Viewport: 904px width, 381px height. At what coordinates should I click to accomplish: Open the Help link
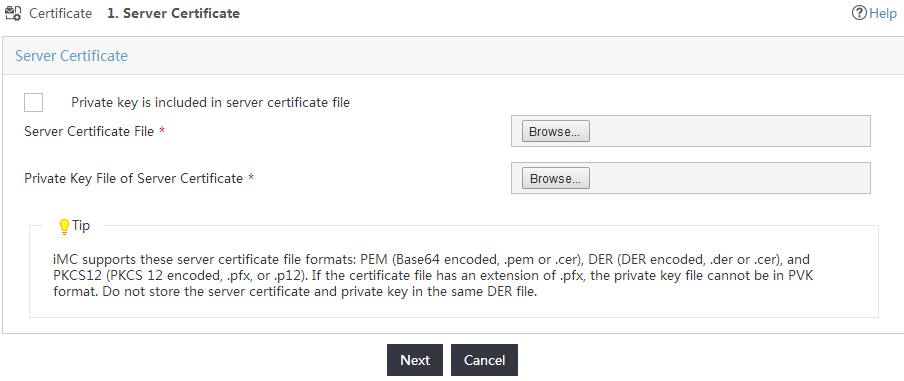point(883,13)
